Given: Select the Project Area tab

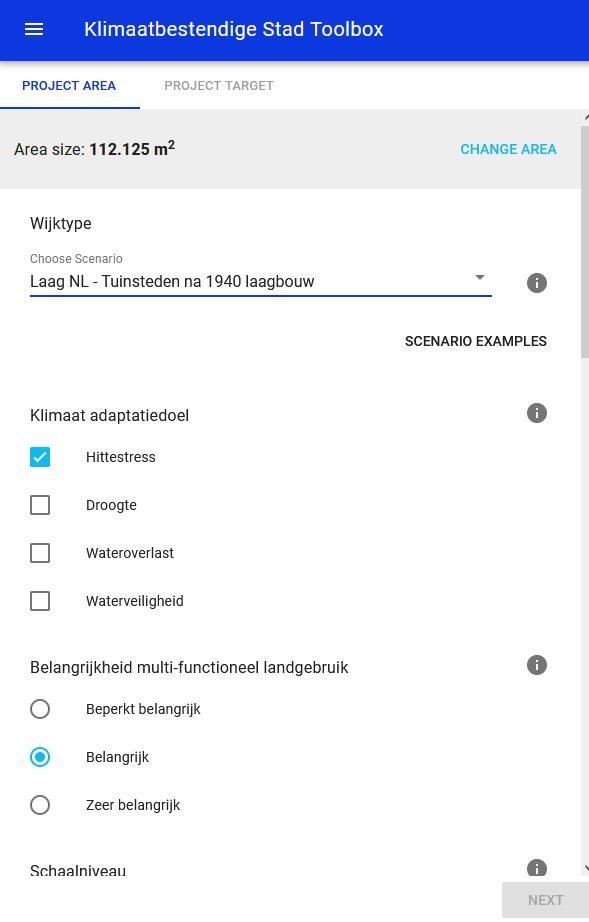Looking at the screenshot, I should click(69, 86).
